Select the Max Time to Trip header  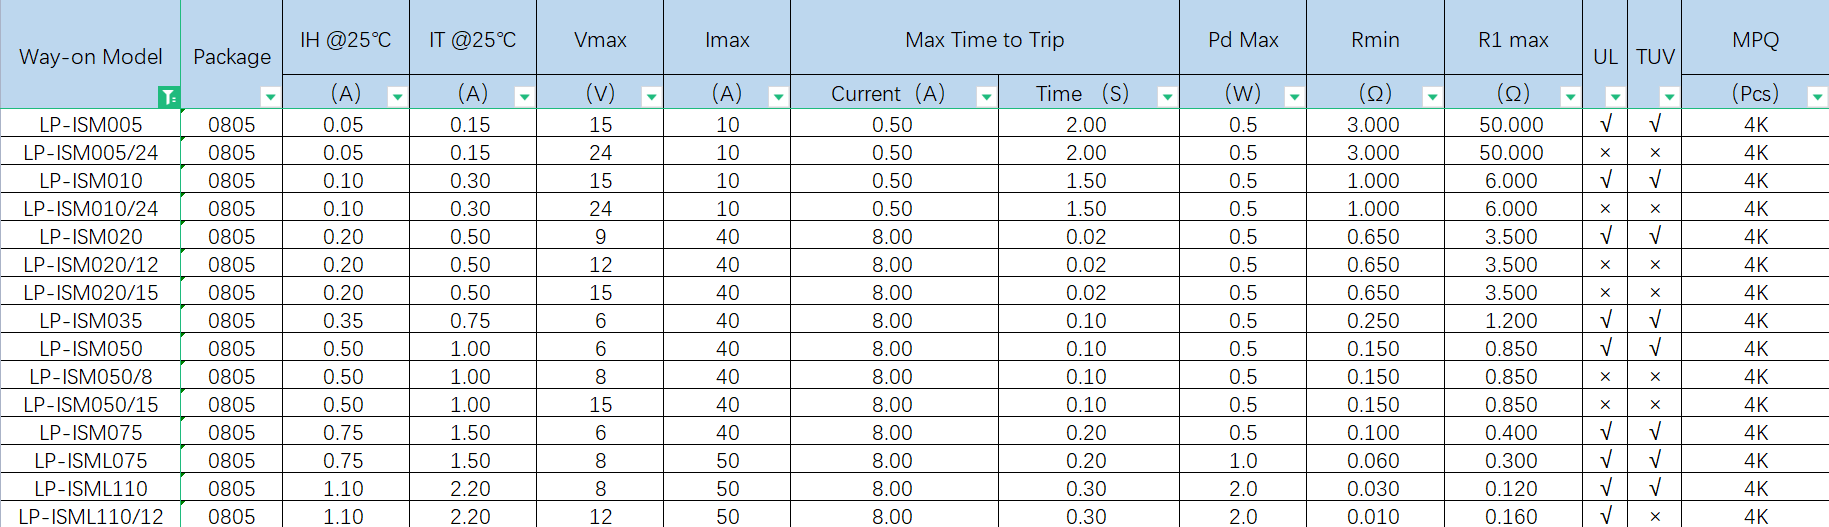[x=984, y=40]
